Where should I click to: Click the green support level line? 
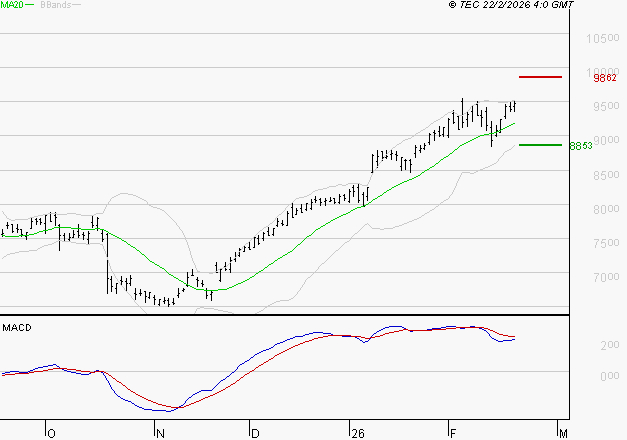(x=540, y=145)
